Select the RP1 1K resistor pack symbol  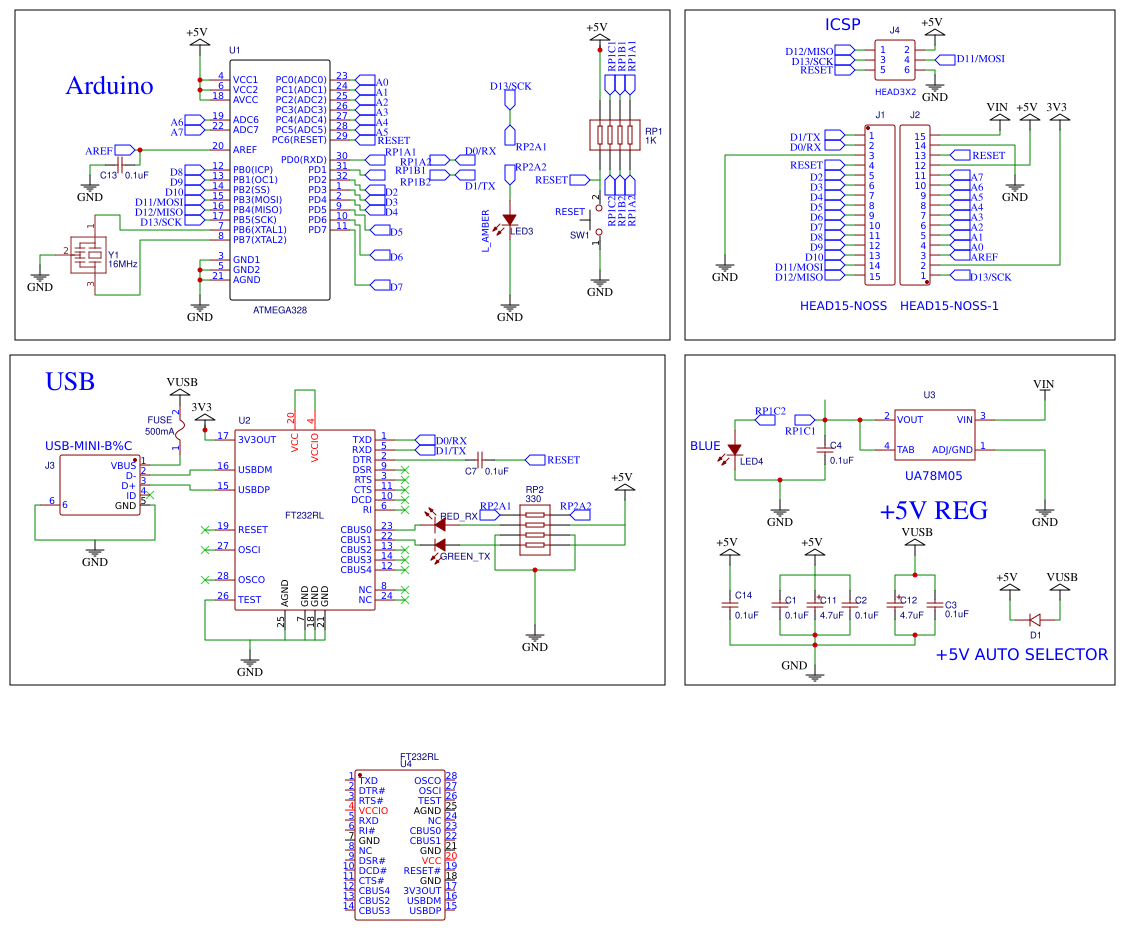pos(615,134)
